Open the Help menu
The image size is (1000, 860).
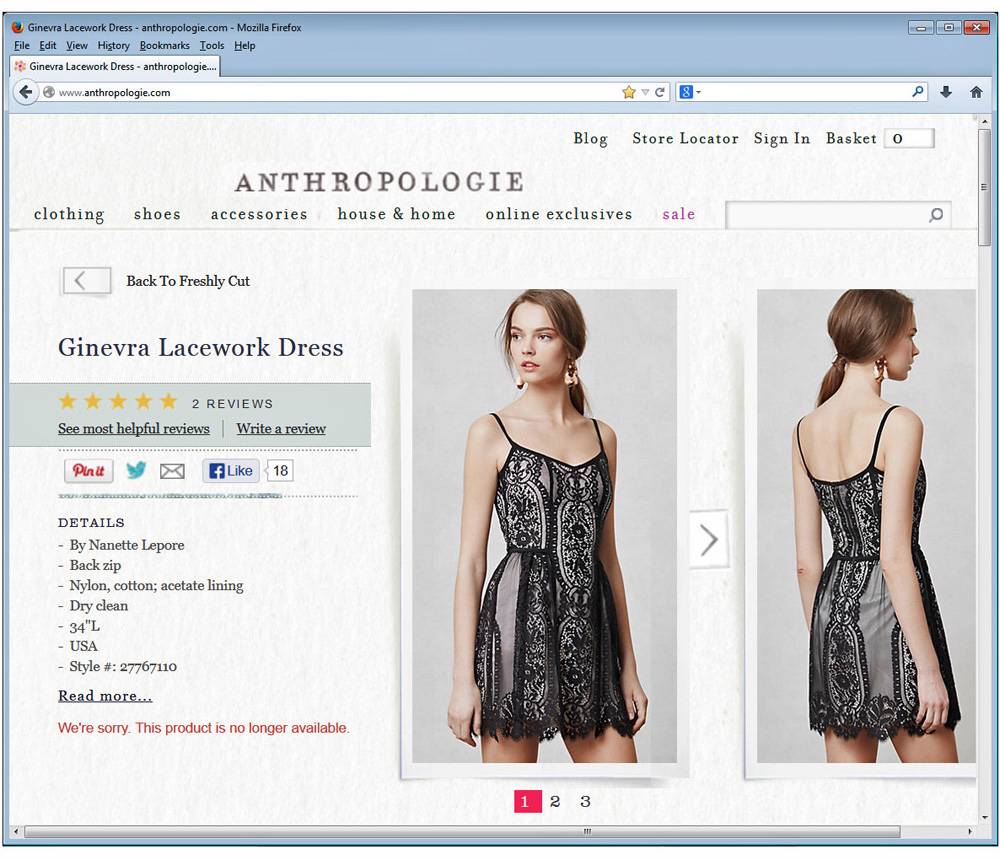pos(244,45)
